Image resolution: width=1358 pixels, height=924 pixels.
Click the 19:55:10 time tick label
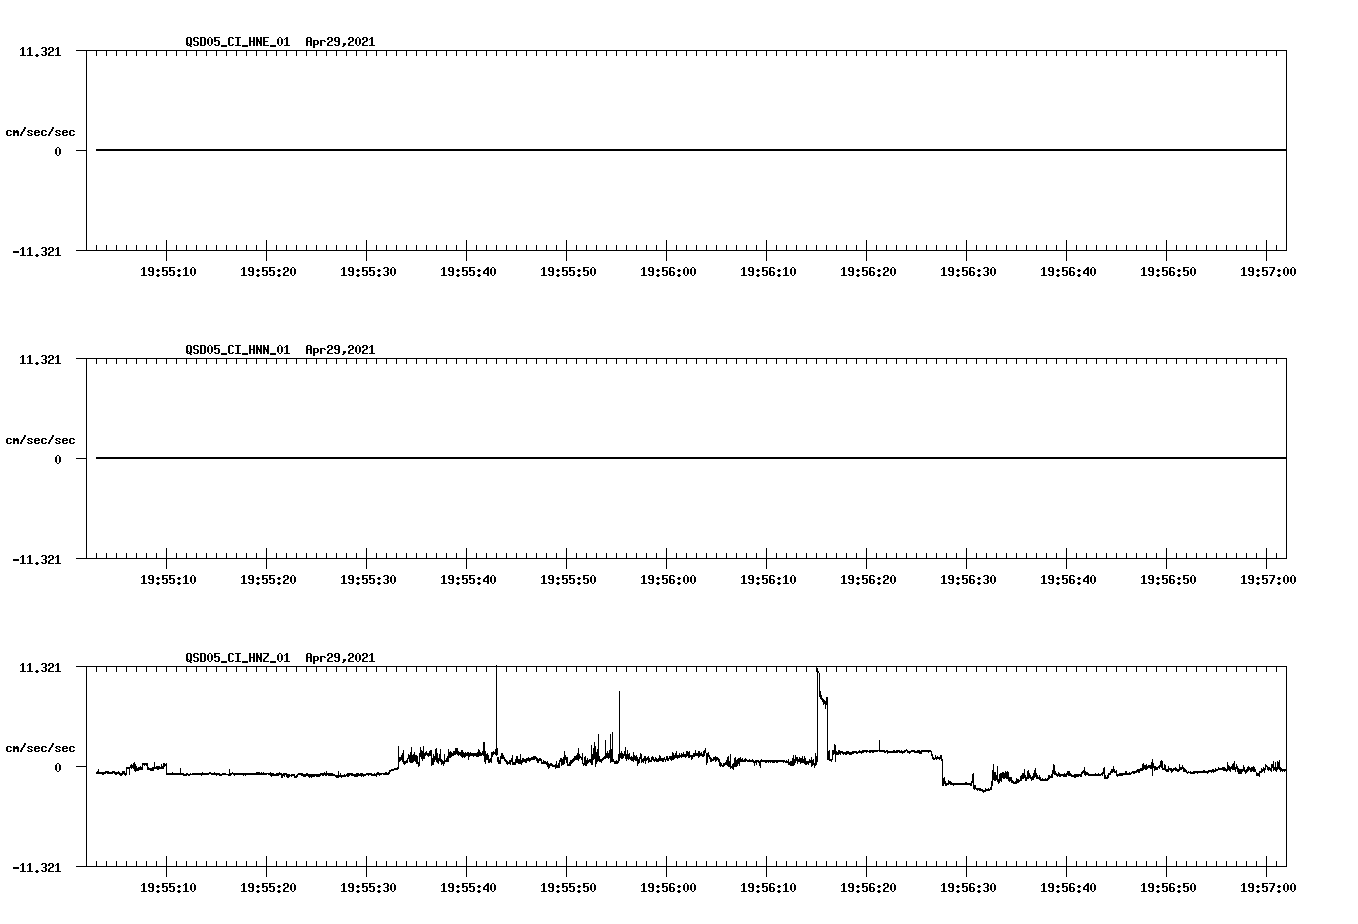coord(167,271)
